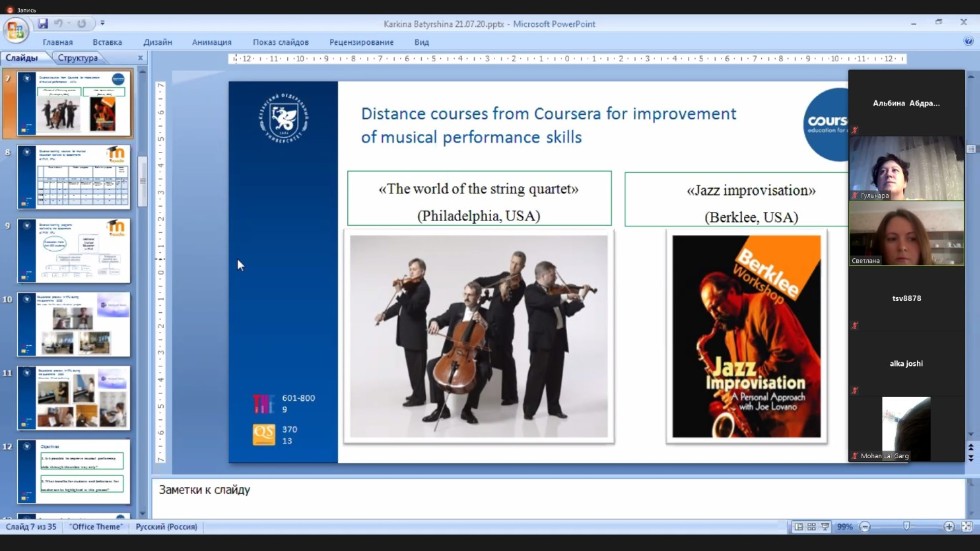Viewport: 980px width, 551px height.
Task: Switch to Normal view in status bar
Action: click(x=797, y=526)
